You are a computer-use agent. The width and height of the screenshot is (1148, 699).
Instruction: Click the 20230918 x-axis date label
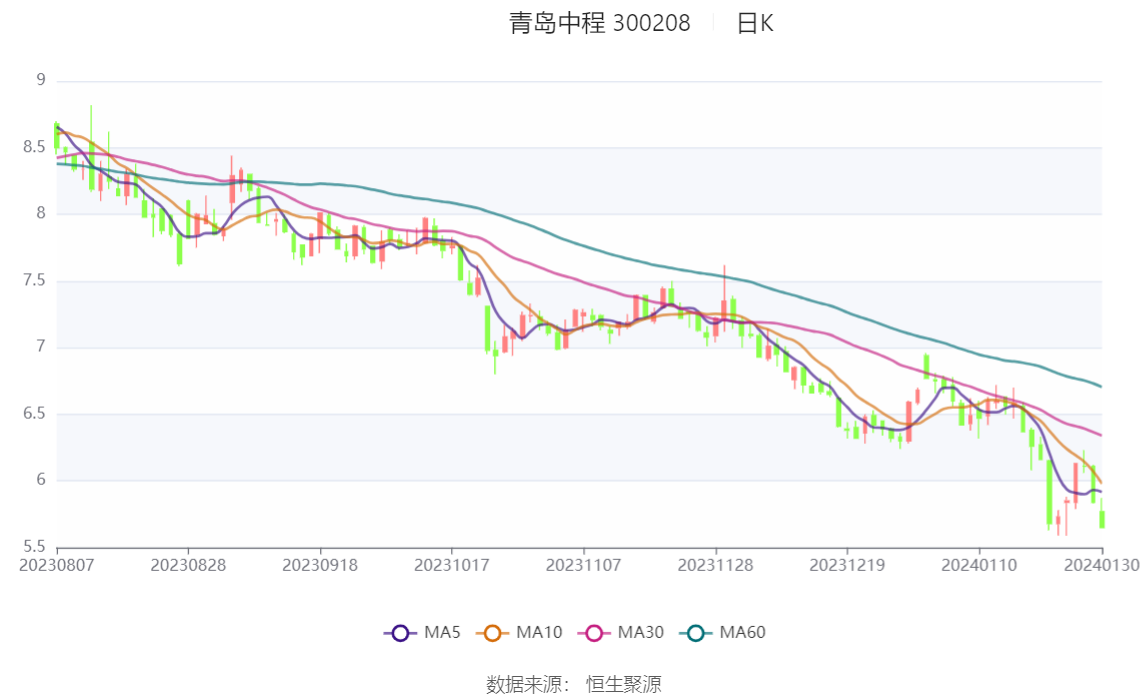pos(320,565)
